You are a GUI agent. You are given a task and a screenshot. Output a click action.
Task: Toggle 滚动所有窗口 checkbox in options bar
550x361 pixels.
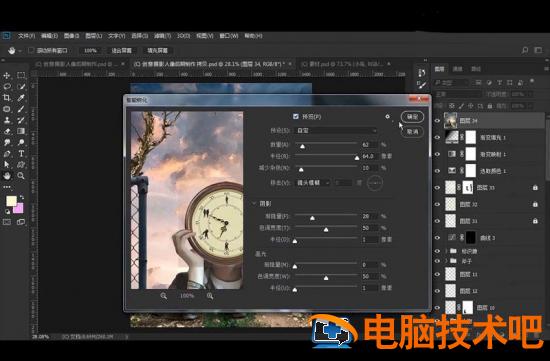31,51
